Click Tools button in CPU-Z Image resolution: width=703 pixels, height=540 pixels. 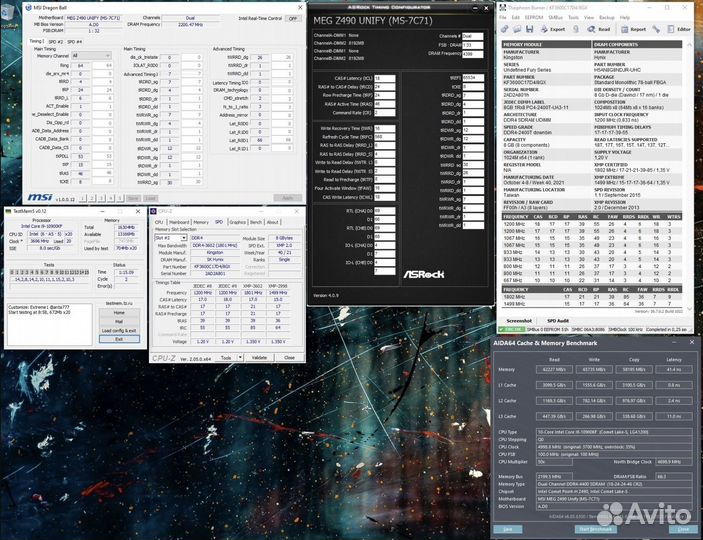[x=226, y=358]
